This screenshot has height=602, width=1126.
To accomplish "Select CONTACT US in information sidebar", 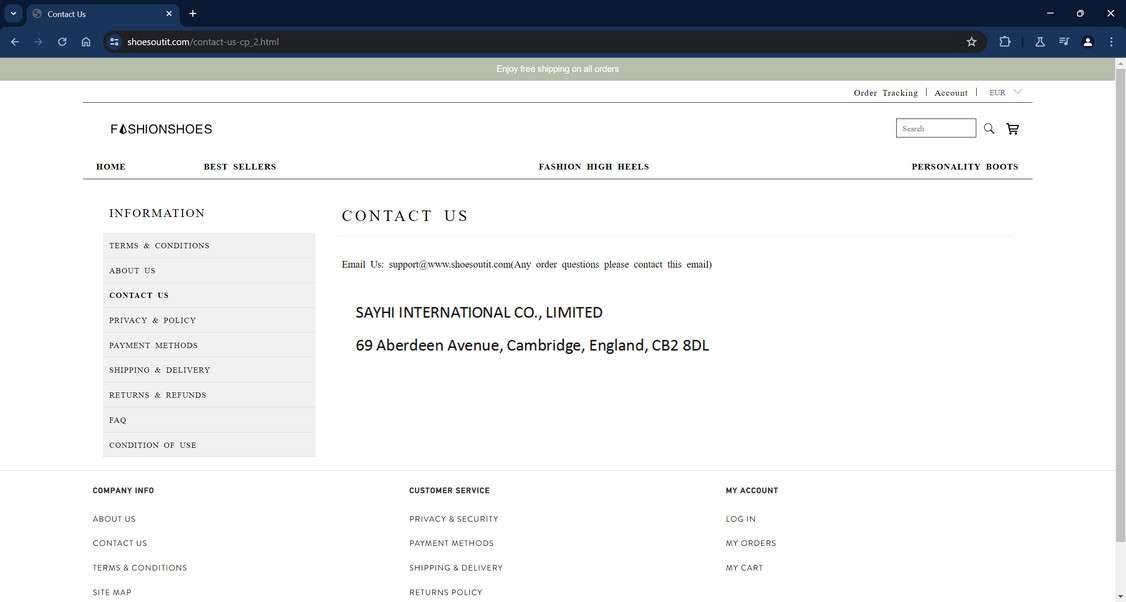I will [x=209, y=295].
